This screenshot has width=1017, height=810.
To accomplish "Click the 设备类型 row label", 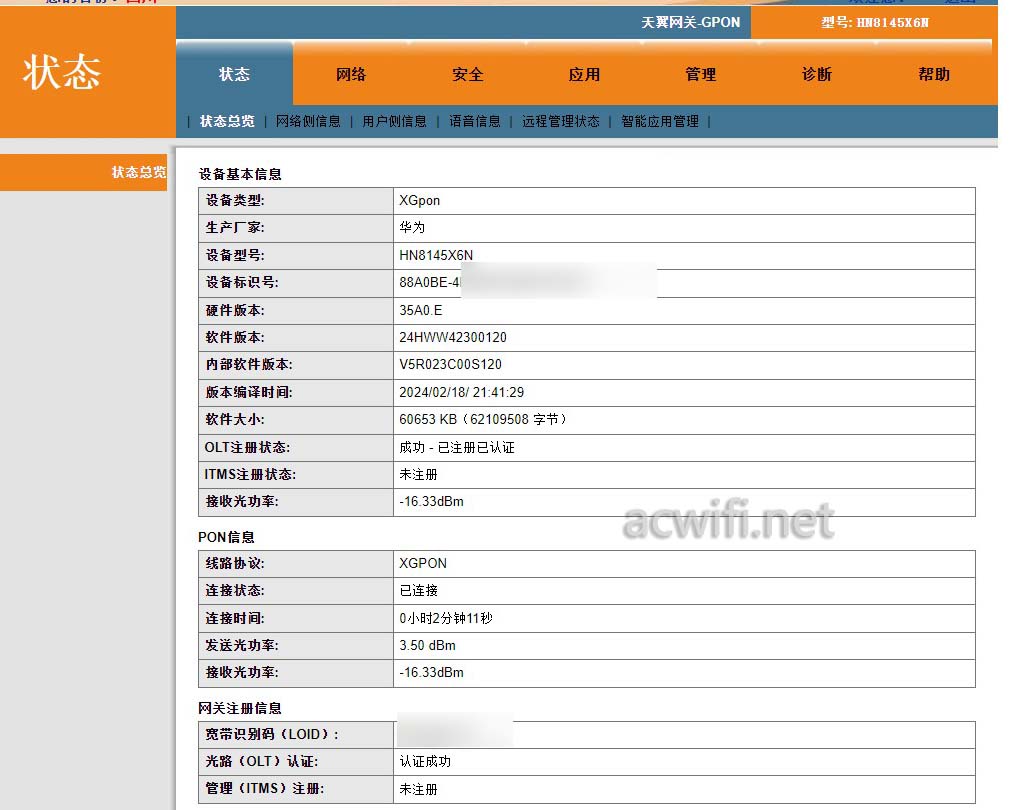I will click(x=235, y=200).
